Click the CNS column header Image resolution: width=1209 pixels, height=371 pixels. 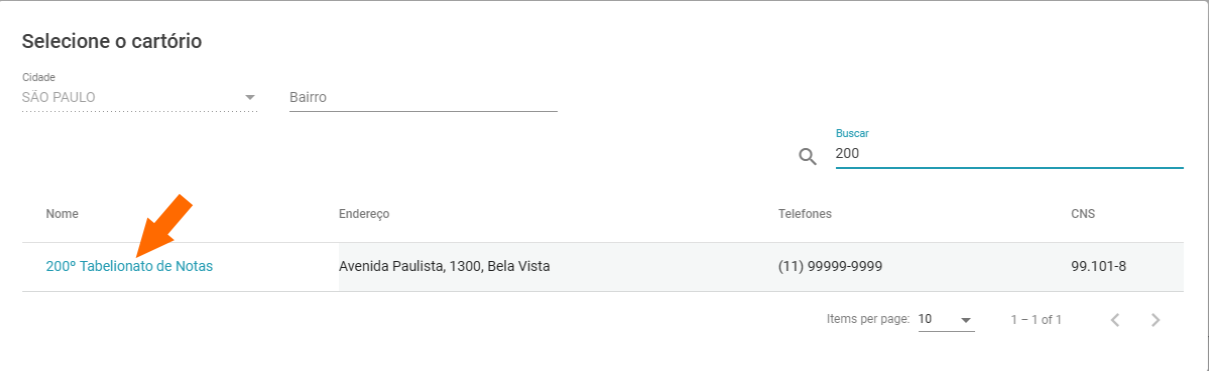tap(1083, 214)
